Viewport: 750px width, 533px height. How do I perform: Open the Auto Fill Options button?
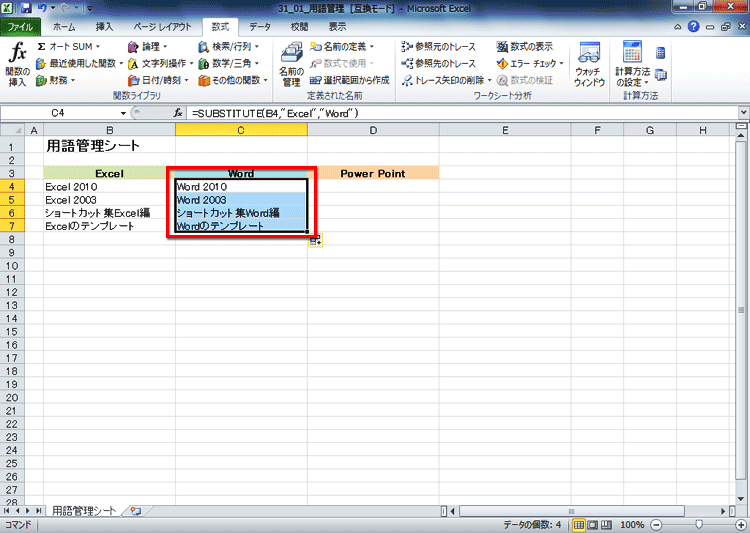(316, 240)
